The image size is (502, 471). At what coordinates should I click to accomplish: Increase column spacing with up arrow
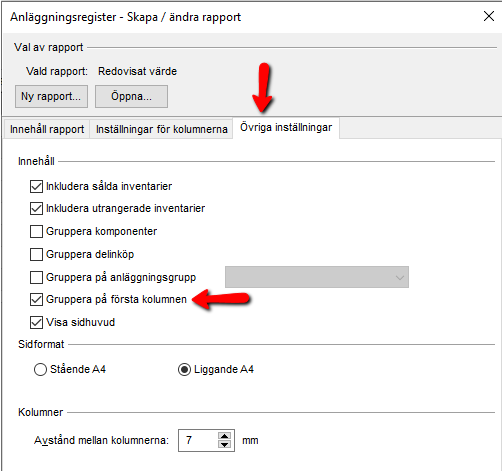(x=224, y=436)
